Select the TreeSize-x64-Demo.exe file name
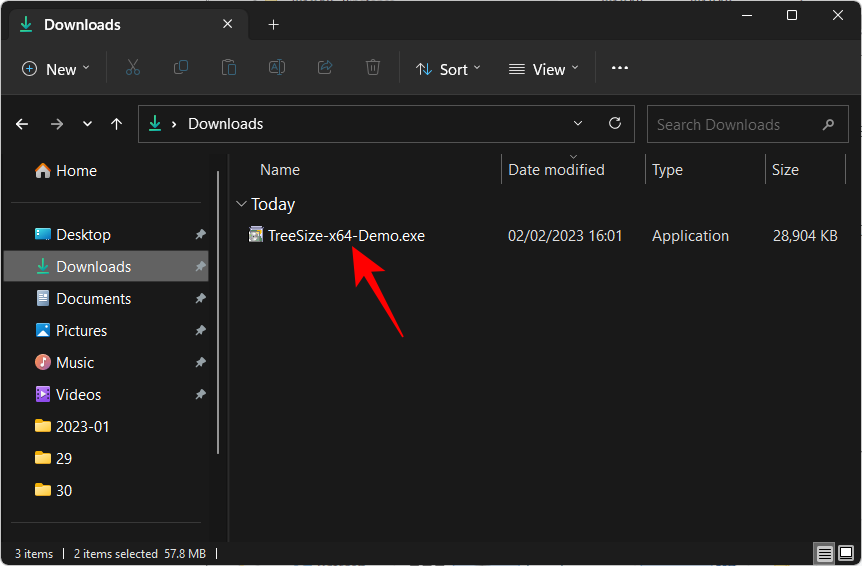 (x=346, y=236)
